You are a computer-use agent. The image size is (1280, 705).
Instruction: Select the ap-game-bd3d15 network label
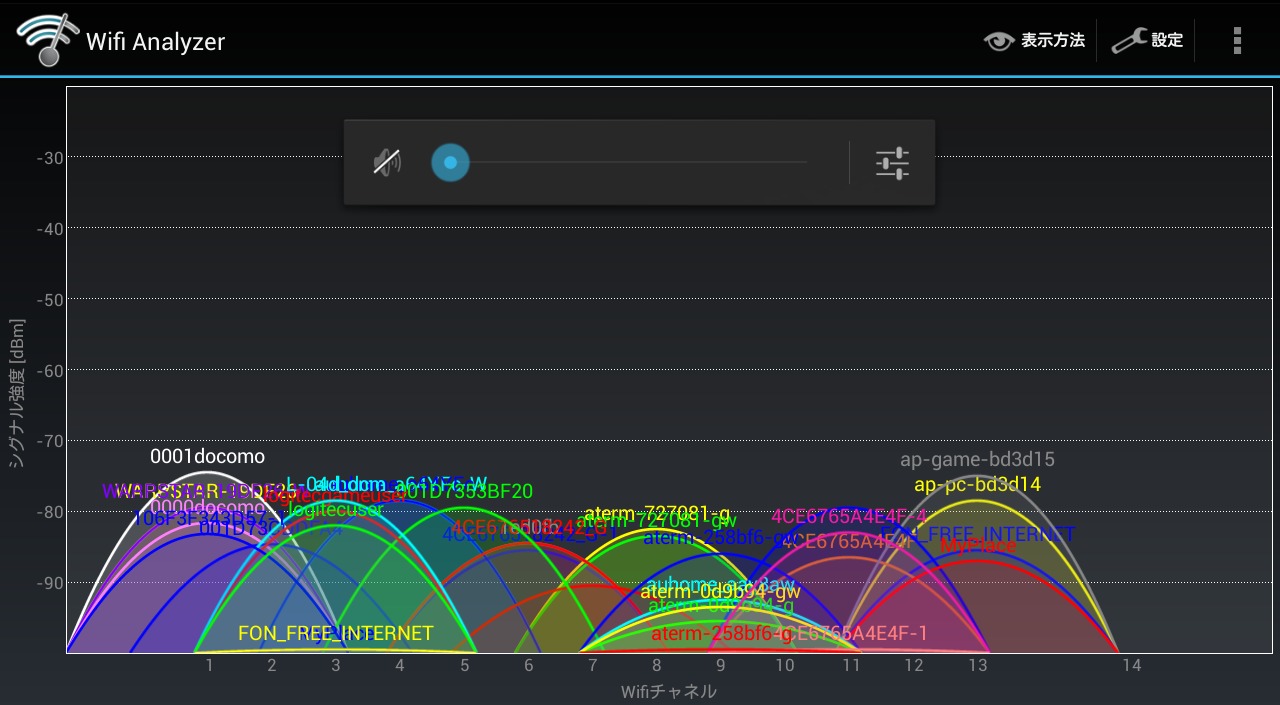pyautogui.click(x=977, y=460)
